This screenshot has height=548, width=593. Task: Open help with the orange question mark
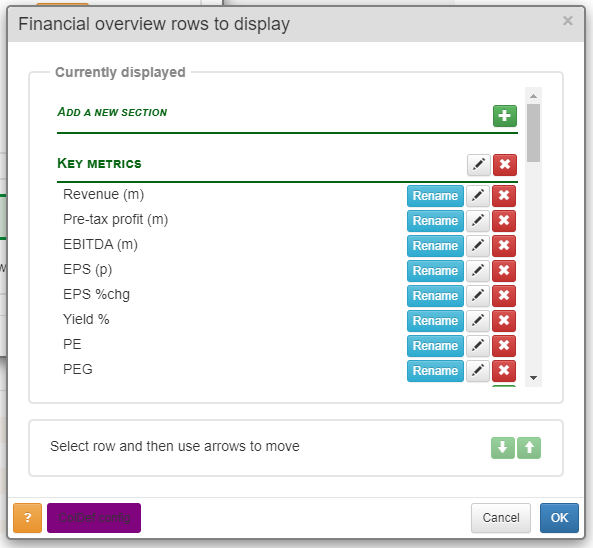pos(27,518)
